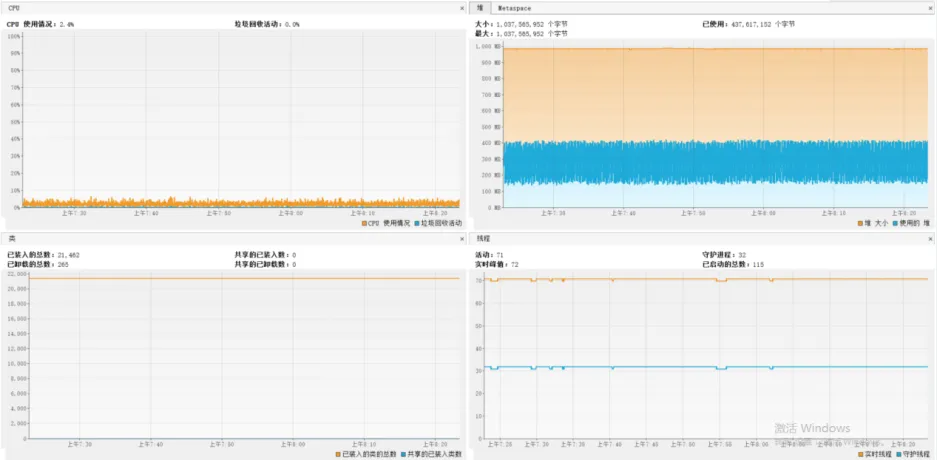Select the 堆 heap tab
The image size is (937, 460).
coord(480,8)
